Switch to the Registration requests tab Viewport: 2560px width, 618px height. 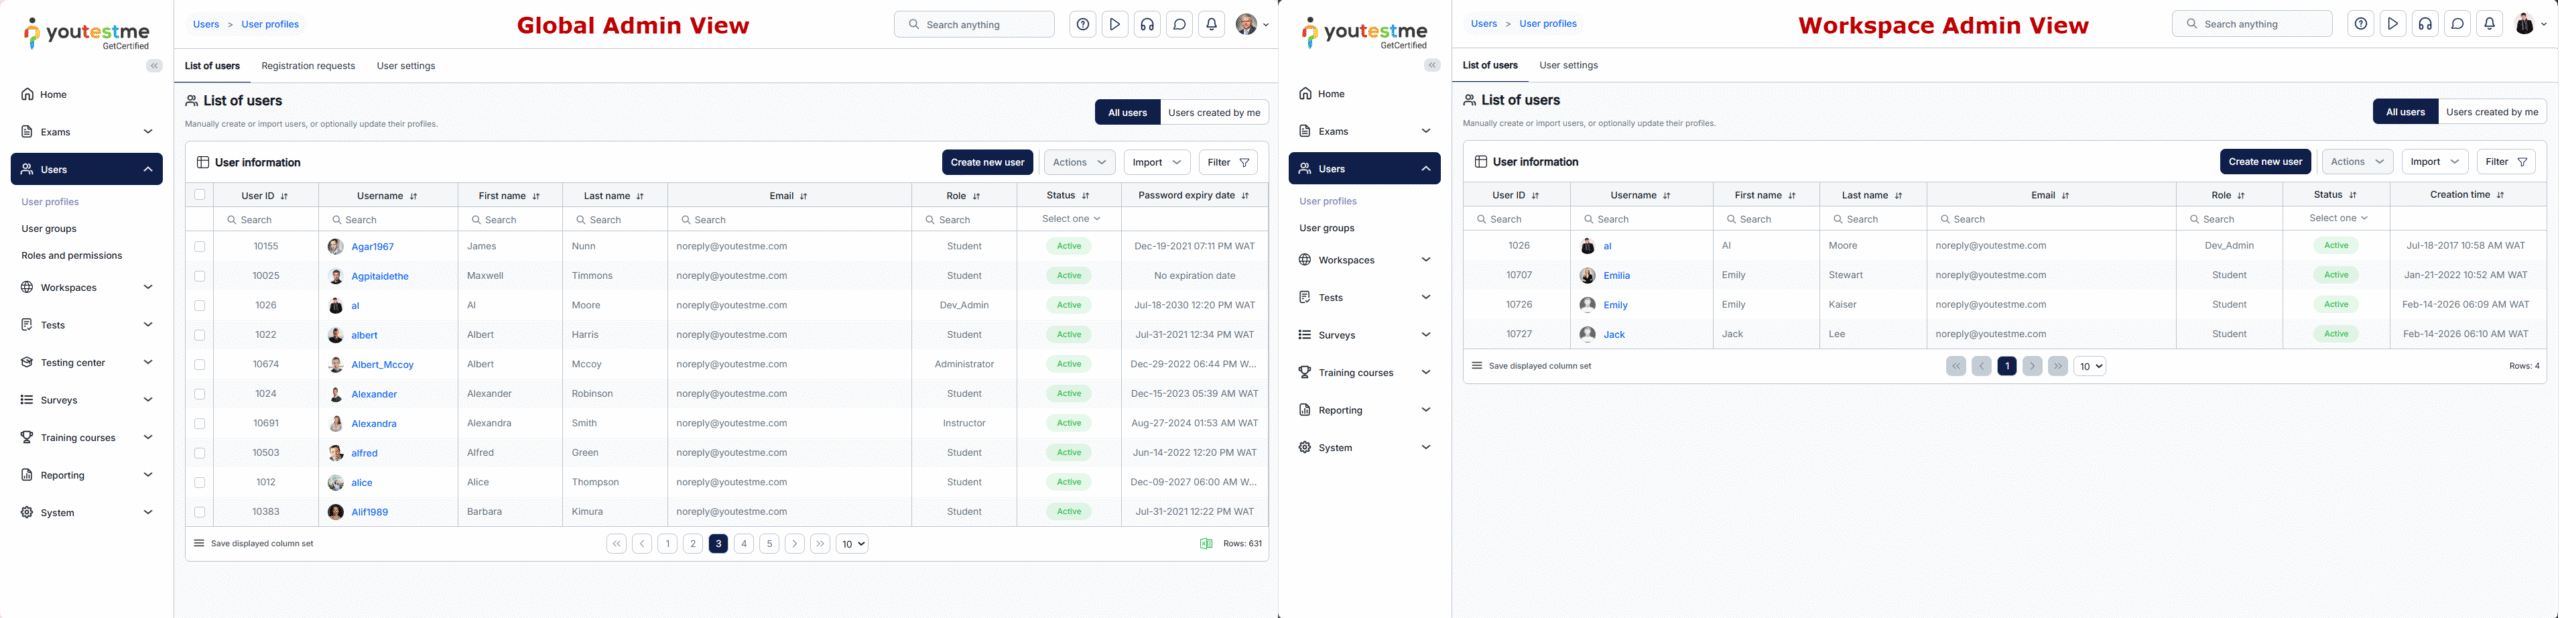[x=308, y=66]
